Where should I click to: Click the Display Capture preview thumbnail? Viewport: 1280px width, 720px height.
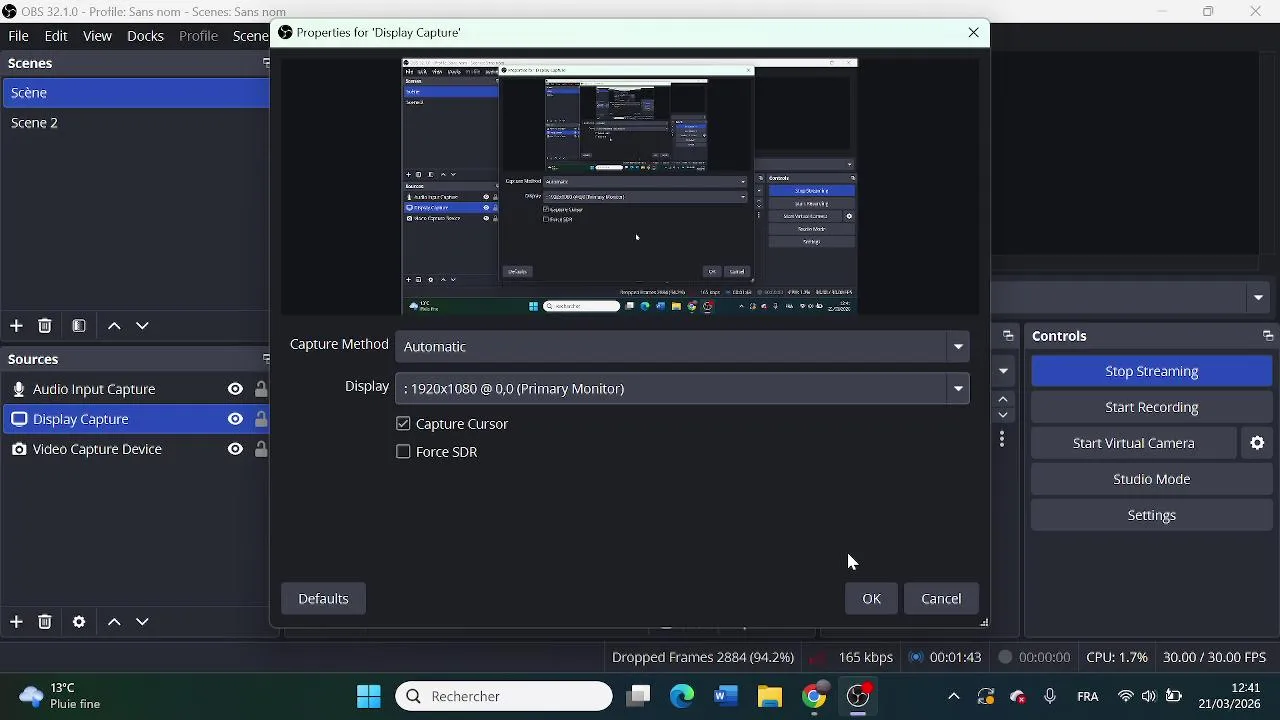630,186
